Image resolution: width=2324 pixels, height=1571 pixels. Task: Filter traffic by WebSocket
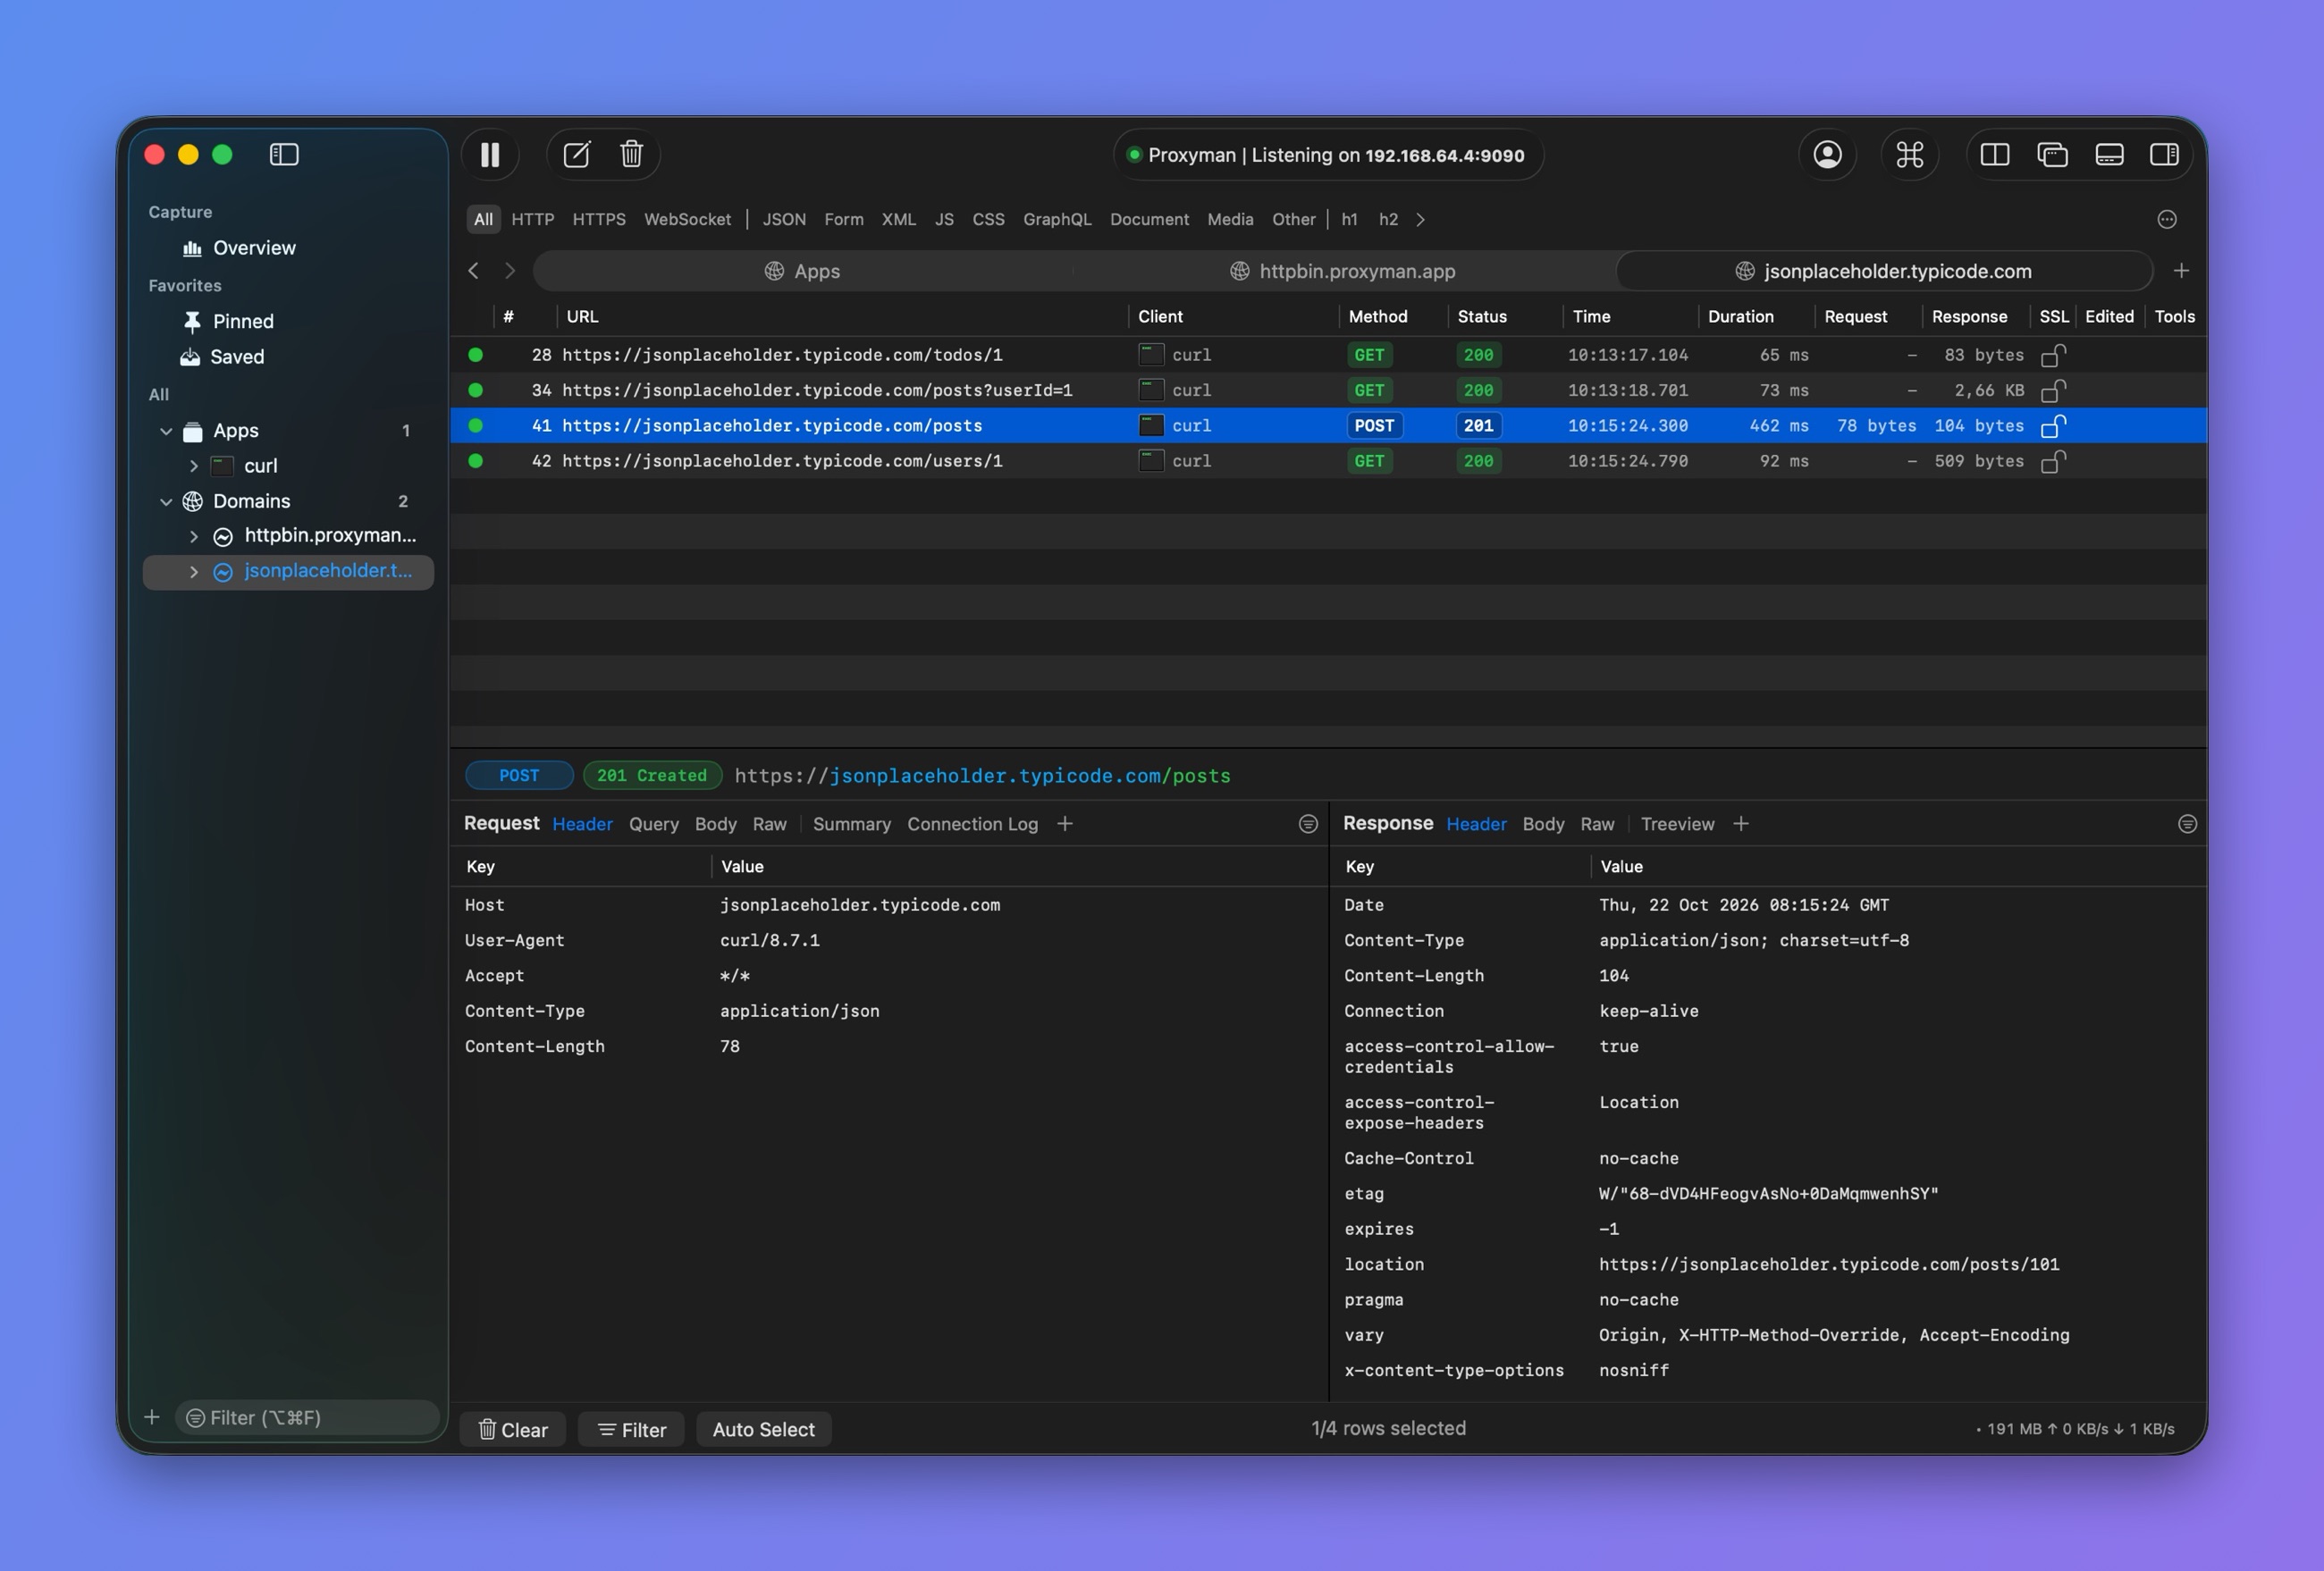click(x=687, y=220)
